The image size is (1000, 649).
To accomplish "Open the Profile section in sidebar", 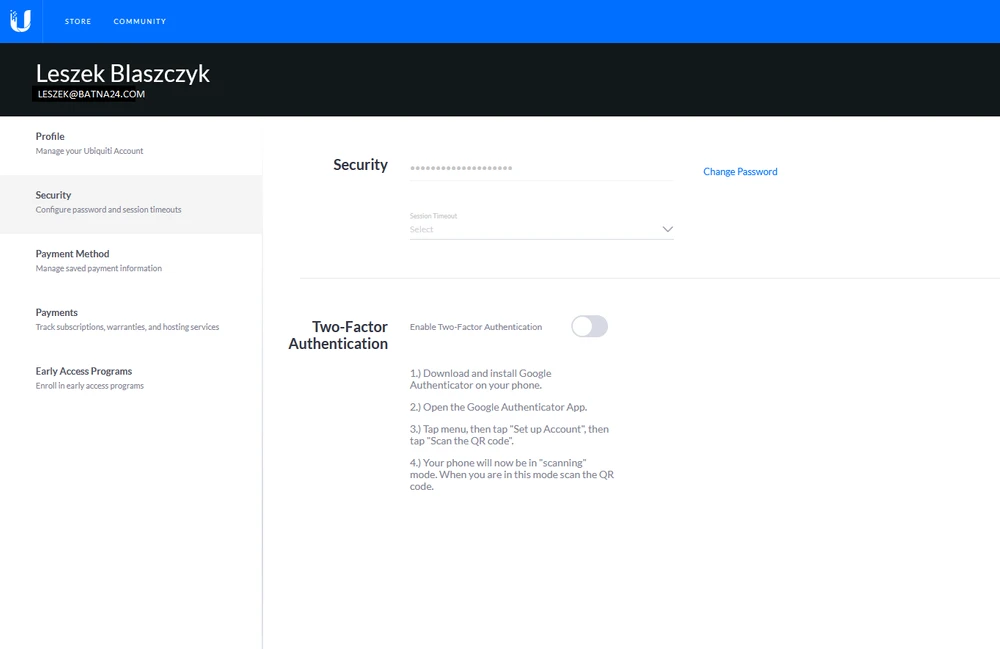I will point(50,137).
